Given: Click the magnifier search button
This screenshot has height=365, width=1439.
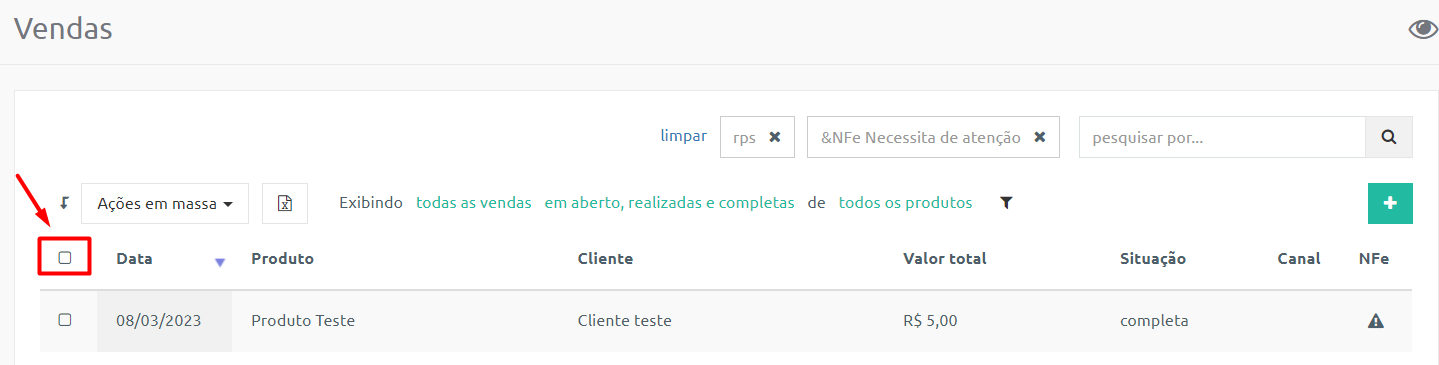Looking at the screenshot, I should point(1389,137).
